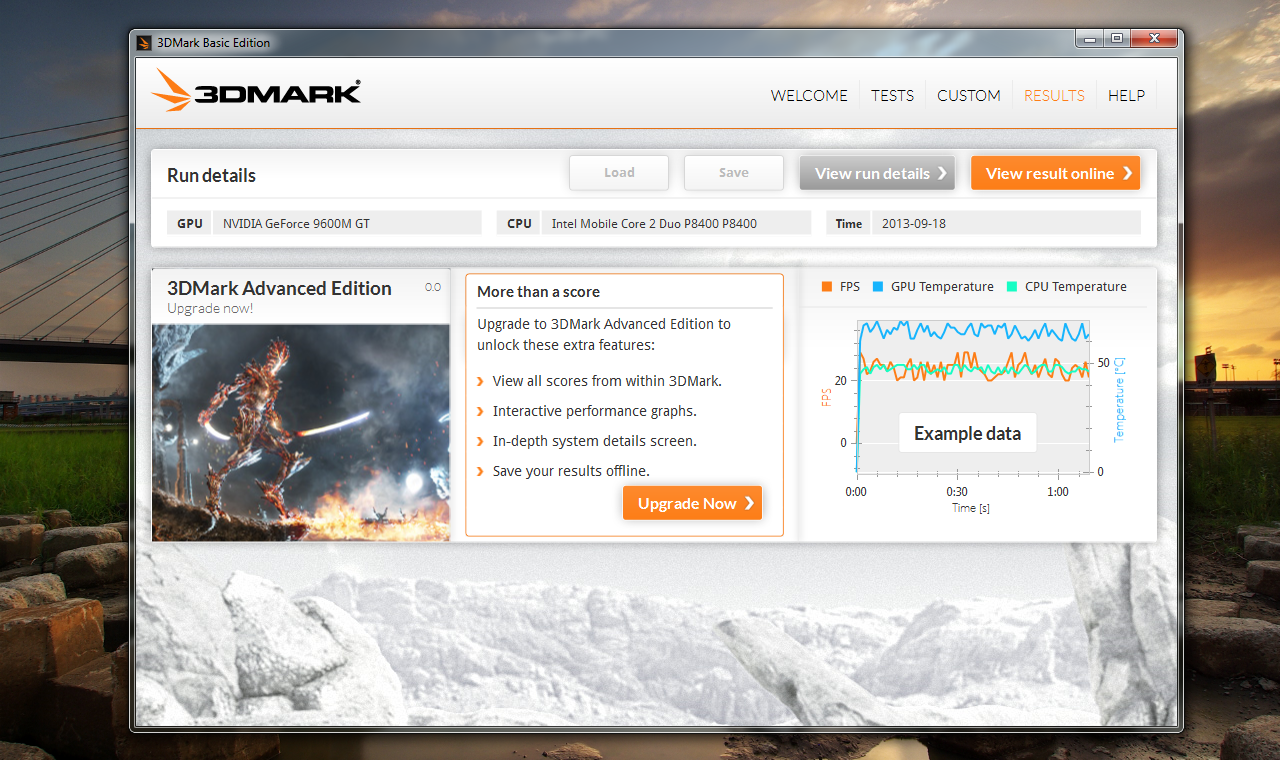Image resolution: width=1280 pixels, height=760 pixels.
Task: Click the blue GPU Temperature legend square
Action: click(x=879, y=287)
